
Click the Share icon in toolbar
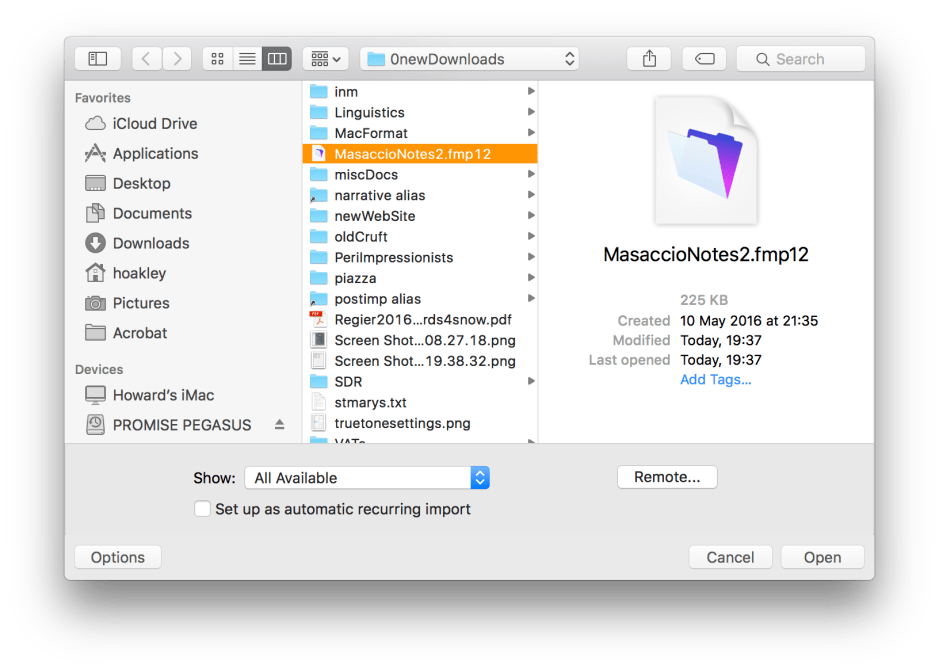pyautogui.click(x=649, y=59)
